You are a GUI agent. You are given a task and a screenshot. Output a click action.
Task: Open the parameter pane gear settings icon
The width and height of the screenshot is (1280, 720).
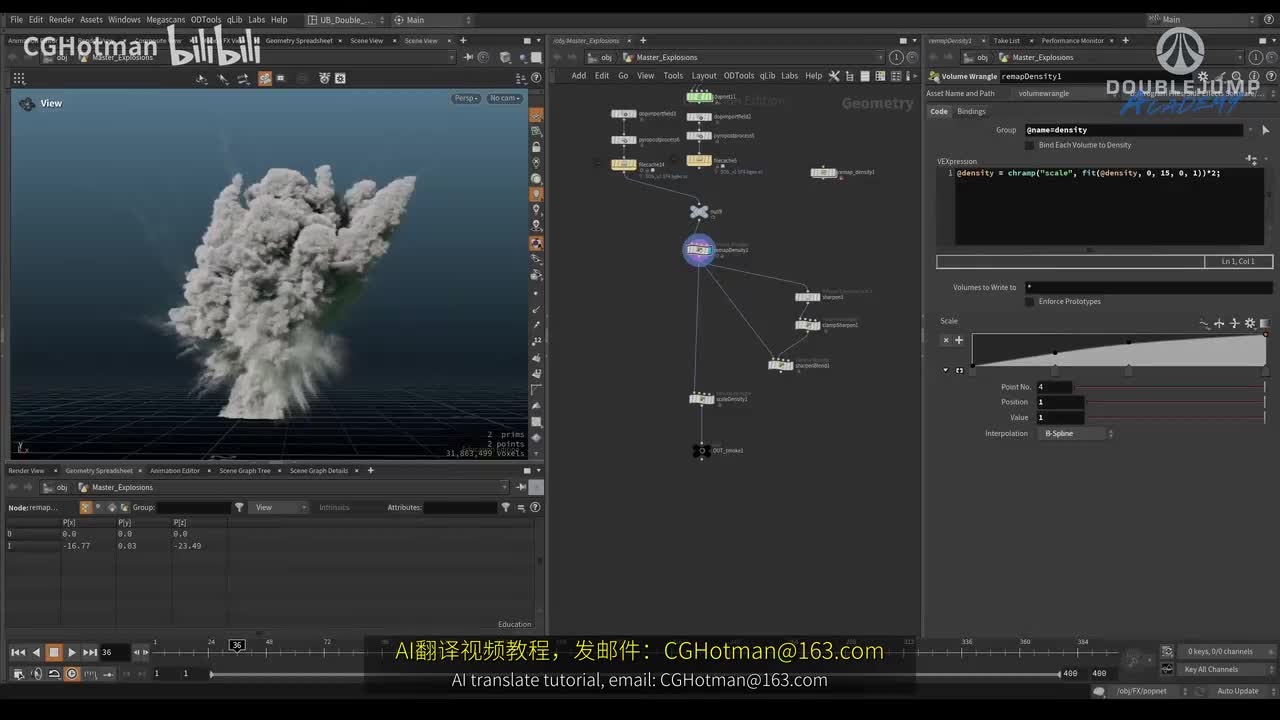(1202, 76)
